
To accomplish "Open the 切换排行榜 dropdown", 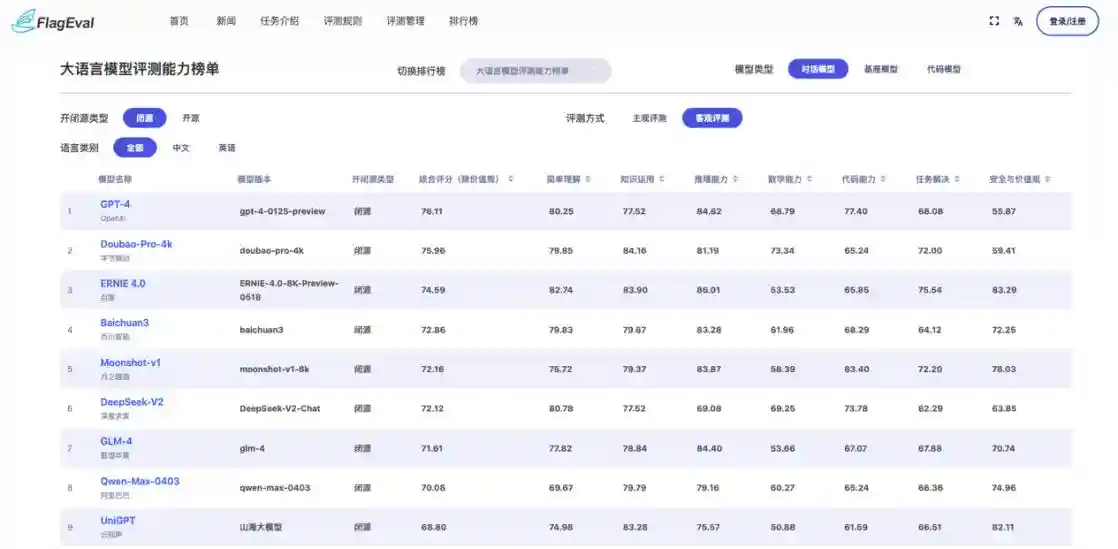I will pos(535,71).
